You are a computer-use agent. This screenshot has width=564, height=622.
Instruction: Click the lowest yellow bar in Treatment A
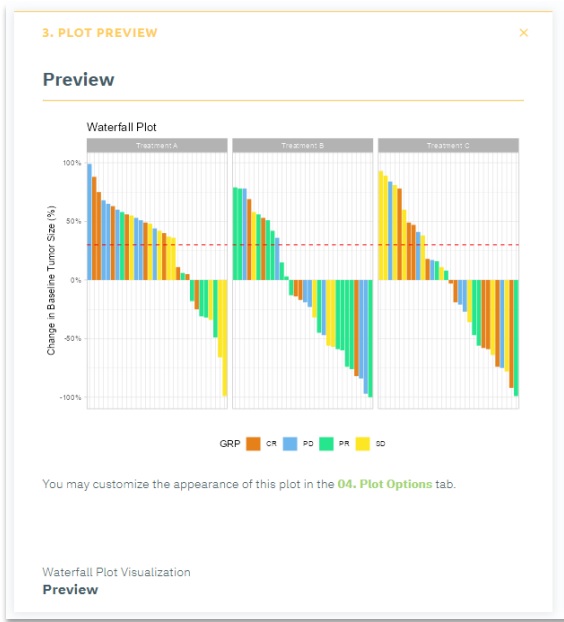pos(225,338)
